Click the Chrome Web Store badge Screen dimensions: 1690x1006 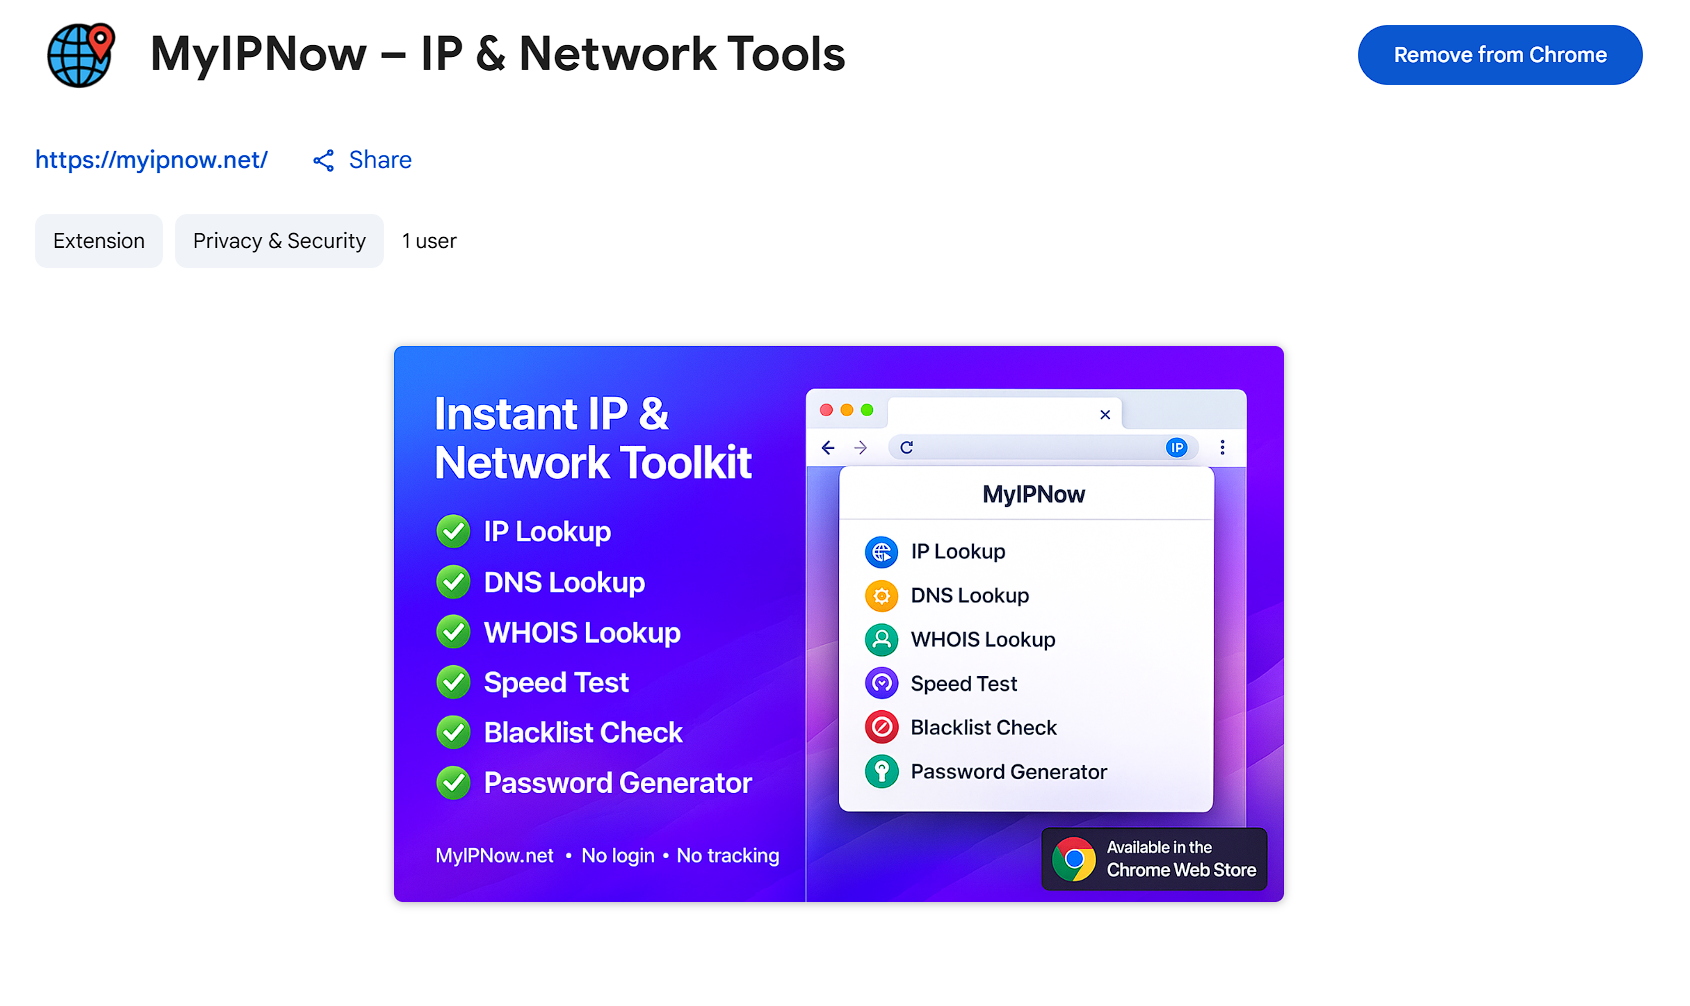click(x=1153, y=859)
